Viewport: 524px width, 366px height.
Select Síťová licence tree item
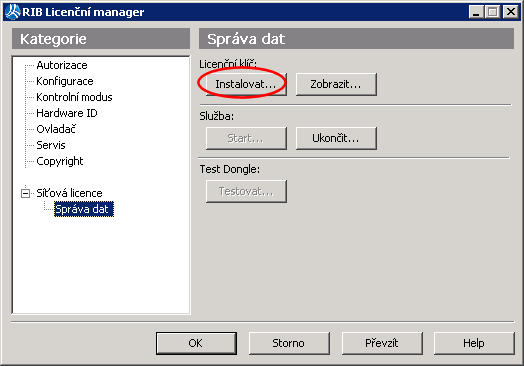click(69, 193)
